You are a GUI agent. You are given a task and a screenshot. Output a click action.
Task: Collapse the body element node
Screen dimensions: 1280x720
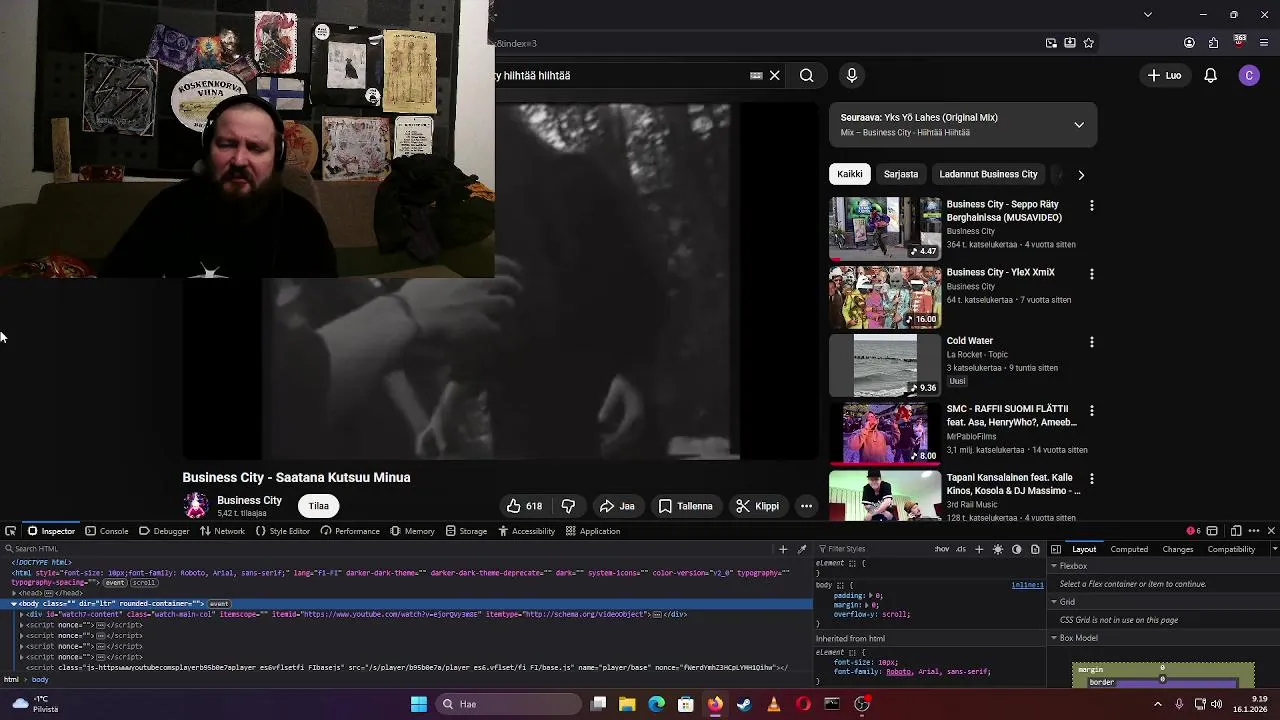click(13, 604)
